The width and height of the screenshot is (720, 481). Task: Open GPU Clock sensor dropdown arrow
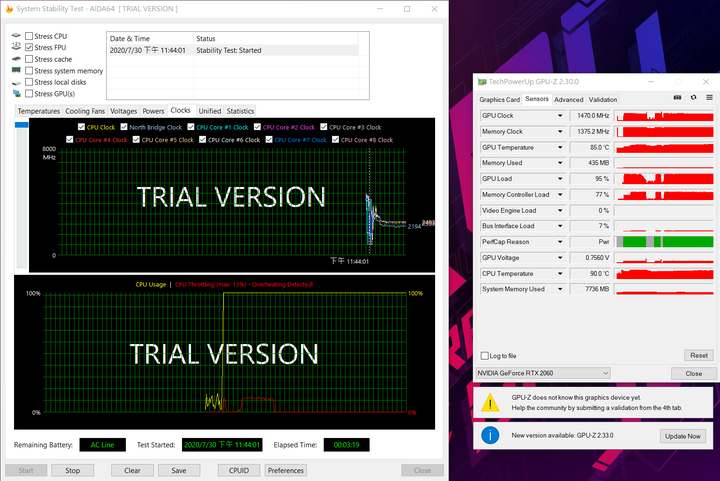pyautogui.click(x=560, y=116)
